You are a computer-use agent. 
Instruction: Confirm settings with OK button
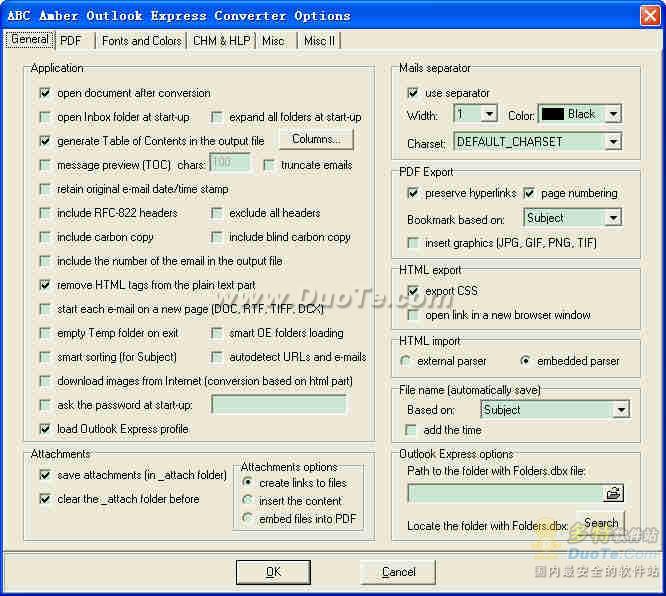click(x=273, y=572)
